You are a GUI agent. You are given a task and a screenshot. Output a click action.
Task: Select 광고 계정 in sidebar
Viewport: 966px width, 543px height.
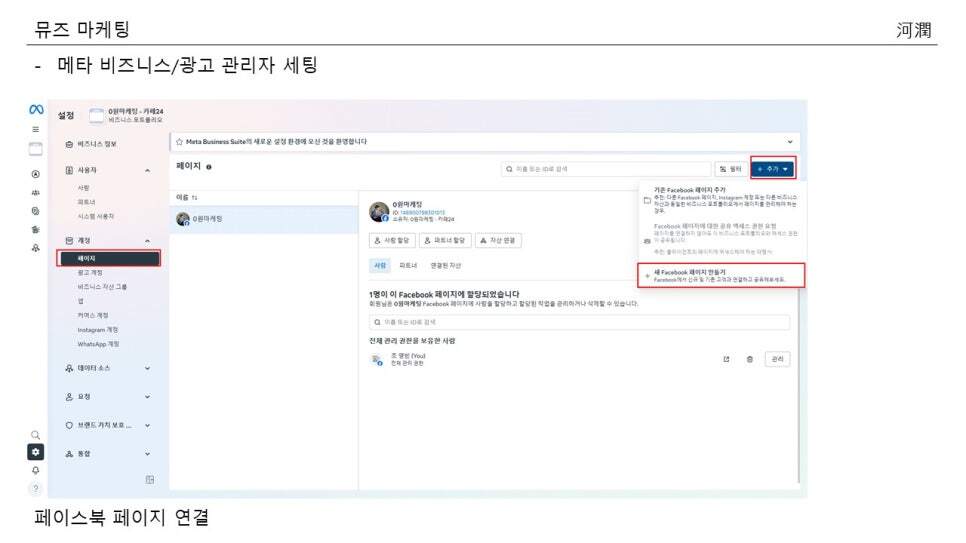[90, 272]
